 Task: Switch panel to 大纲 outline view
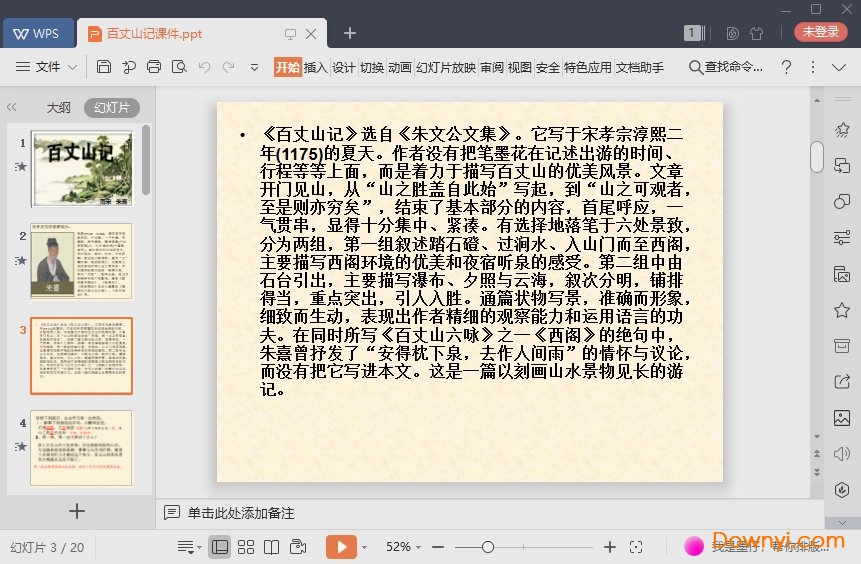58,108
